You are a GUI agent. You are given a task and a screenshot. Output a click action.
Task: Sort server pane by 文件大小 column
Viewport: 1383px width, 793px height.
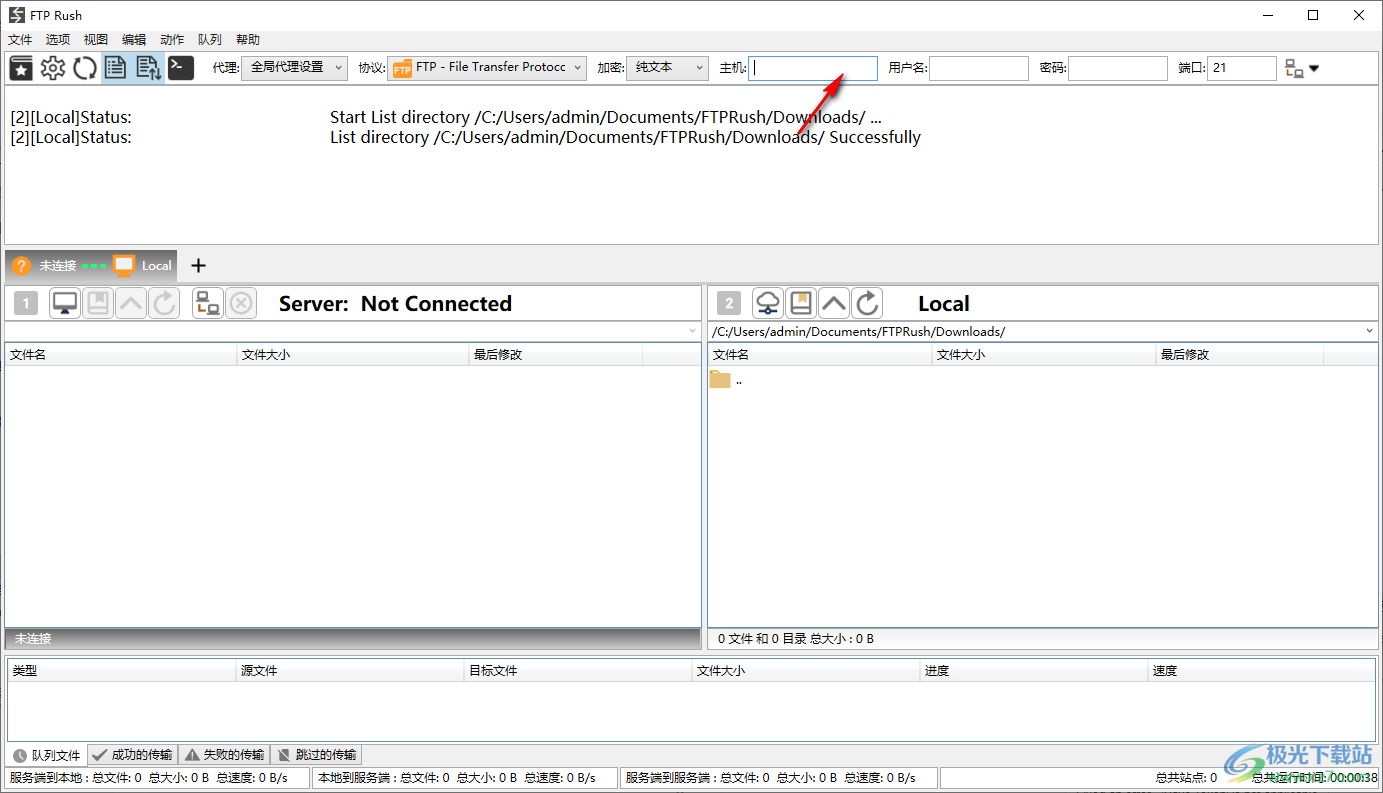(x=353, y=355)
